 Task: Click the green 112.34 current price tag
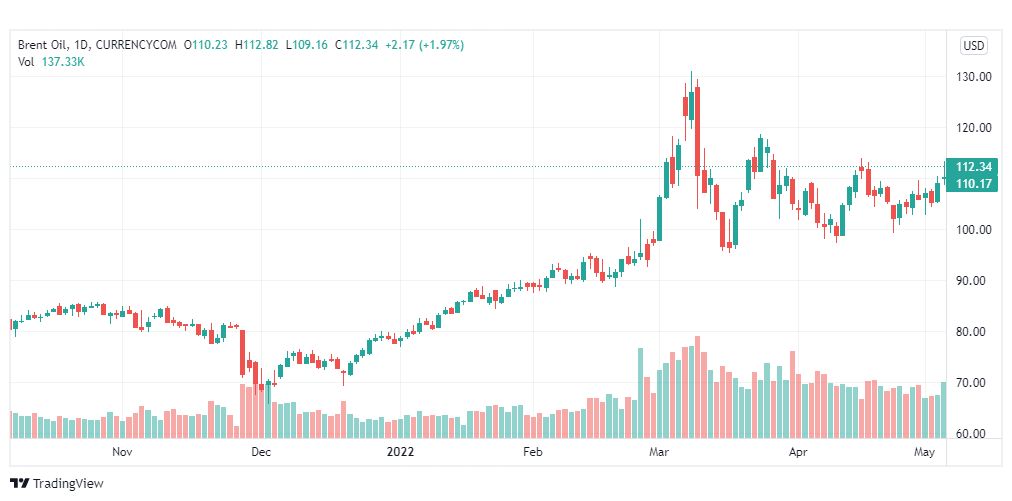pyautogui.click(x=973, y=167)
